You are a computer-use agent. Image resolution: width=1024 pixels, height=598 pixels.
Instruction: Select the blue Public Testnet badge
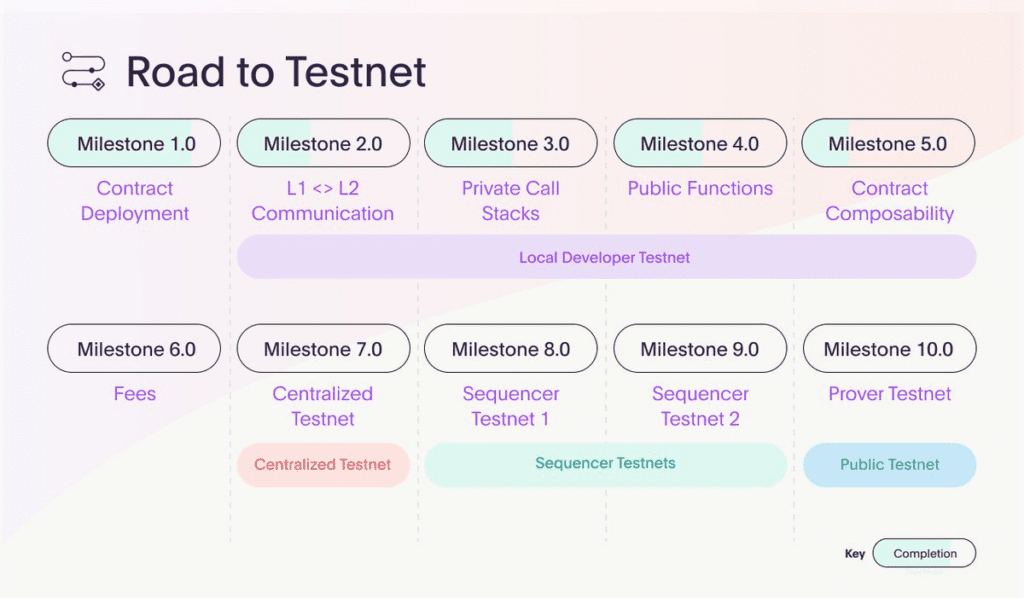click(x=889, y=465)
